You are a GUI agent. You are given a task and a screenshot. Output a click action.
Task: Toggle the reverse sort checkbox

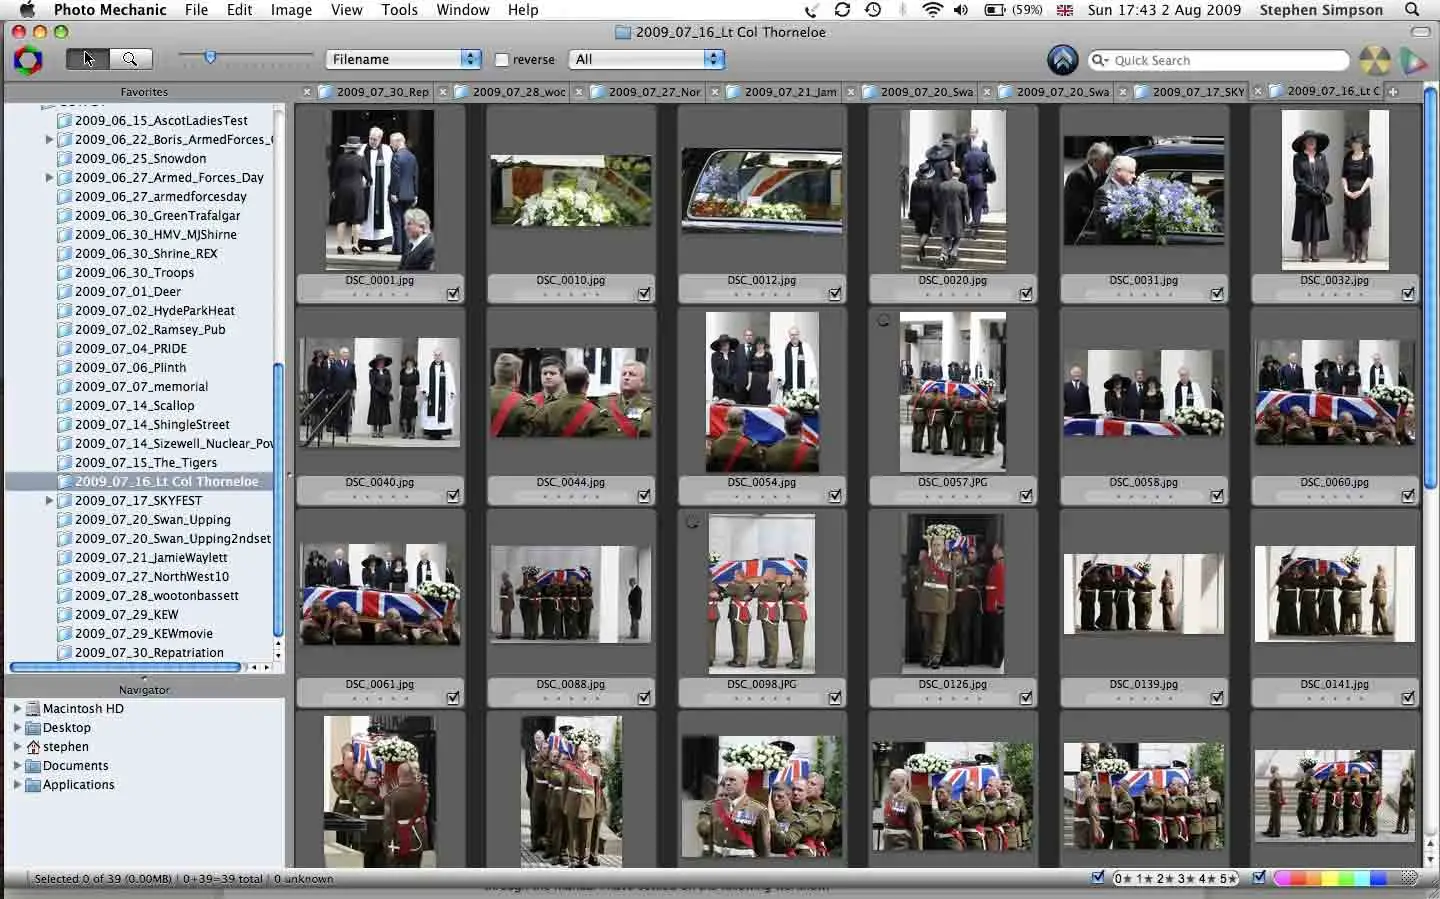click(501, 59)
